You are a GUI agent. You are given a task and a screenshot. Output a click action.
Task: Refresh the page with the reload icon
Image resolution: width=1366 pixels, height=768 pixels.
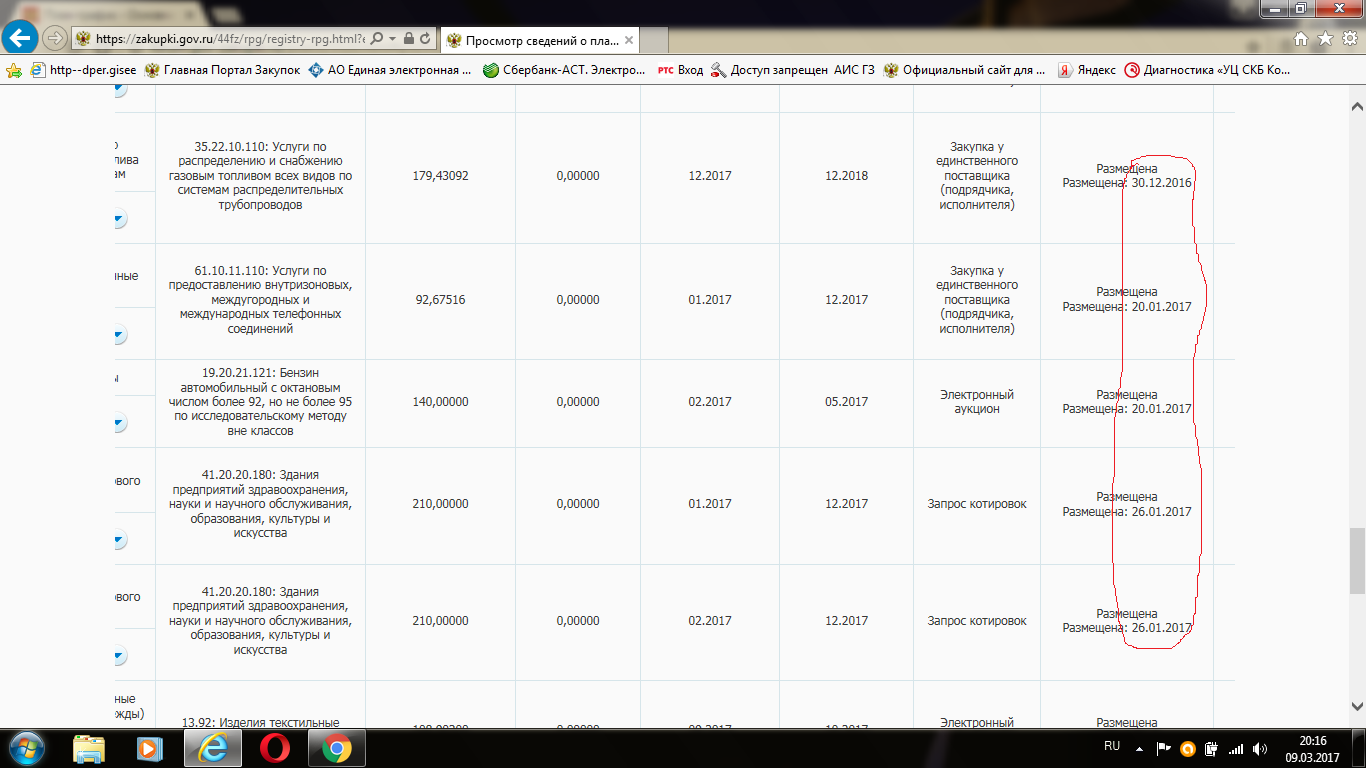(425, 38)
